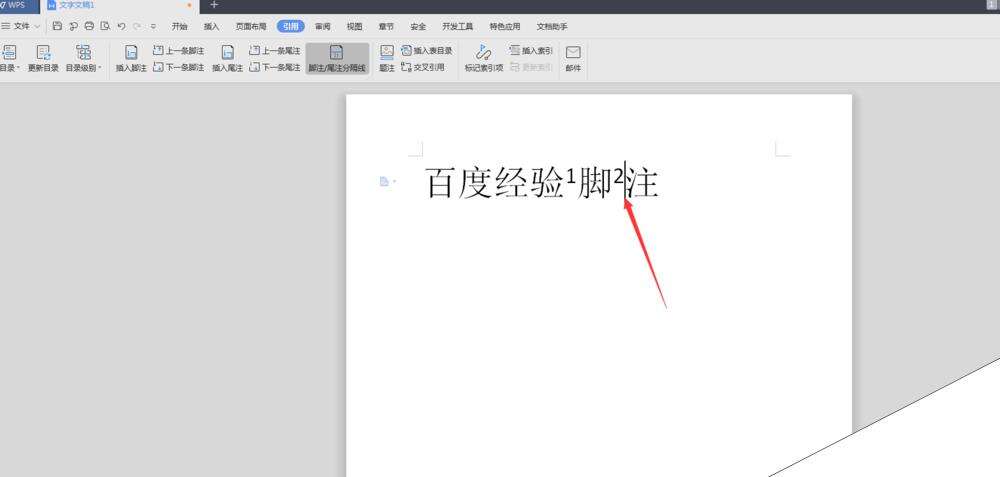The width and height of the screenshot is (1000, 477).
Task: Switch to the 插入 tab
Action: coord(211,27)
